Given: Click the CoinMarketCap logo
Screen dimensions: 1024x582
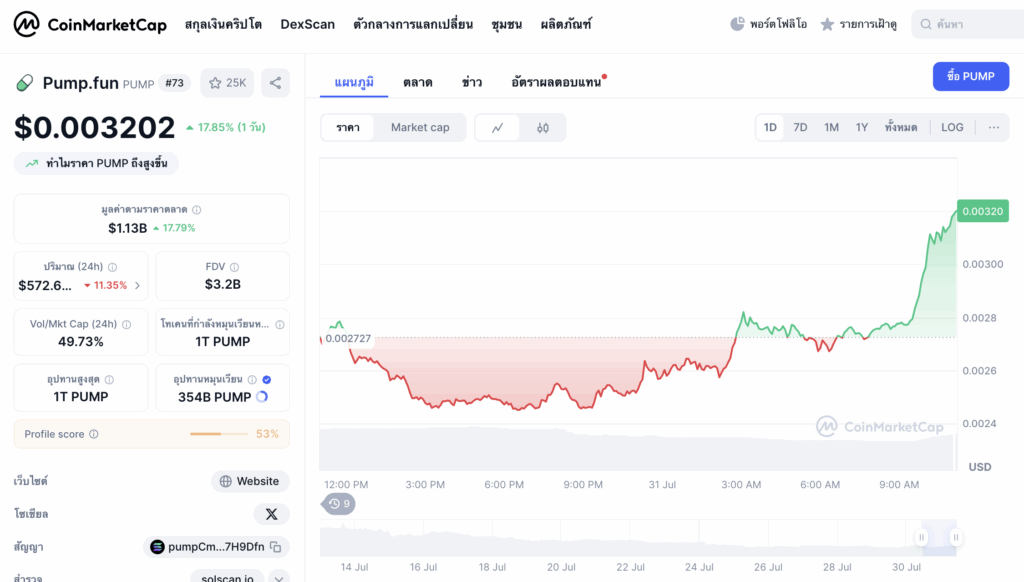Looking at the screenshot, I should 90,24.
